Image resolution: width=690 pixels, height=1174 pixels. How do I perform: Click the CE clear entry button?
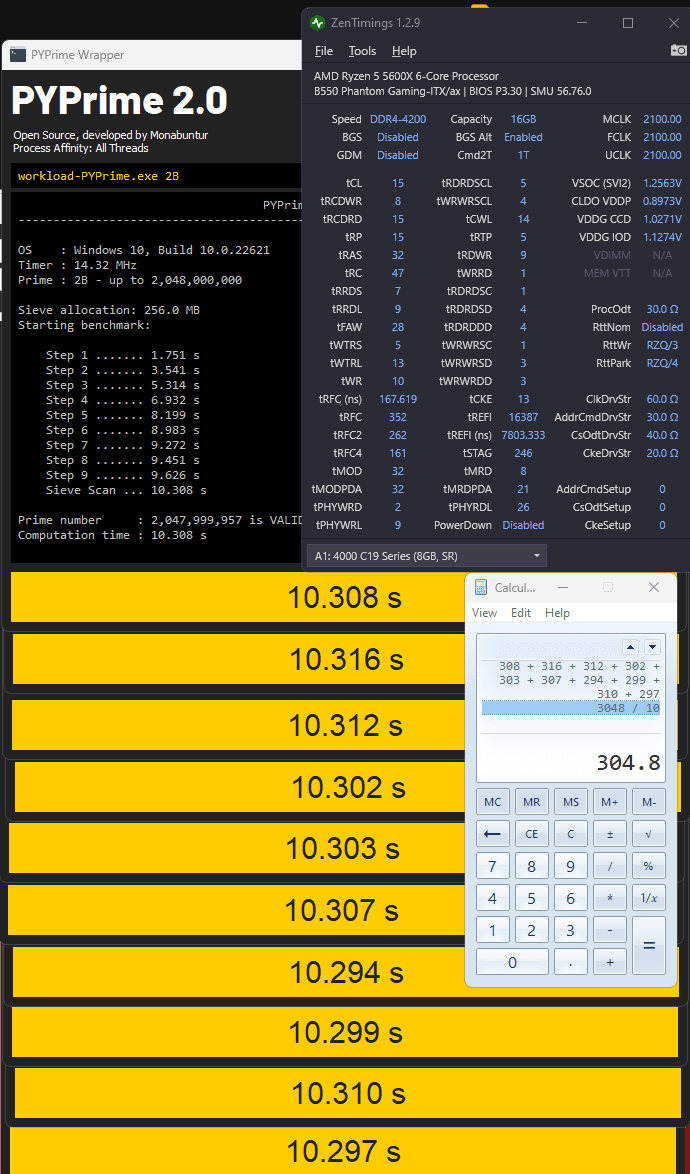(531, 833)
